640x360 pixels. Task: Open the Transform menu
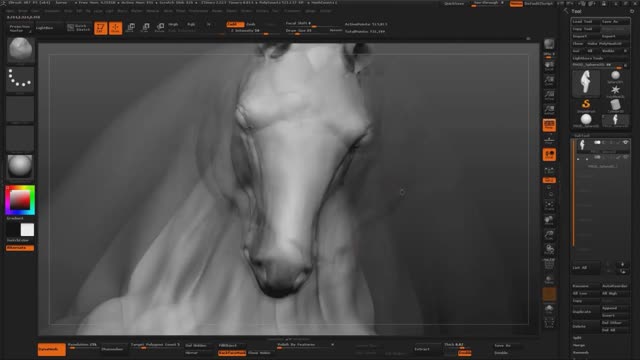[292, 11]
